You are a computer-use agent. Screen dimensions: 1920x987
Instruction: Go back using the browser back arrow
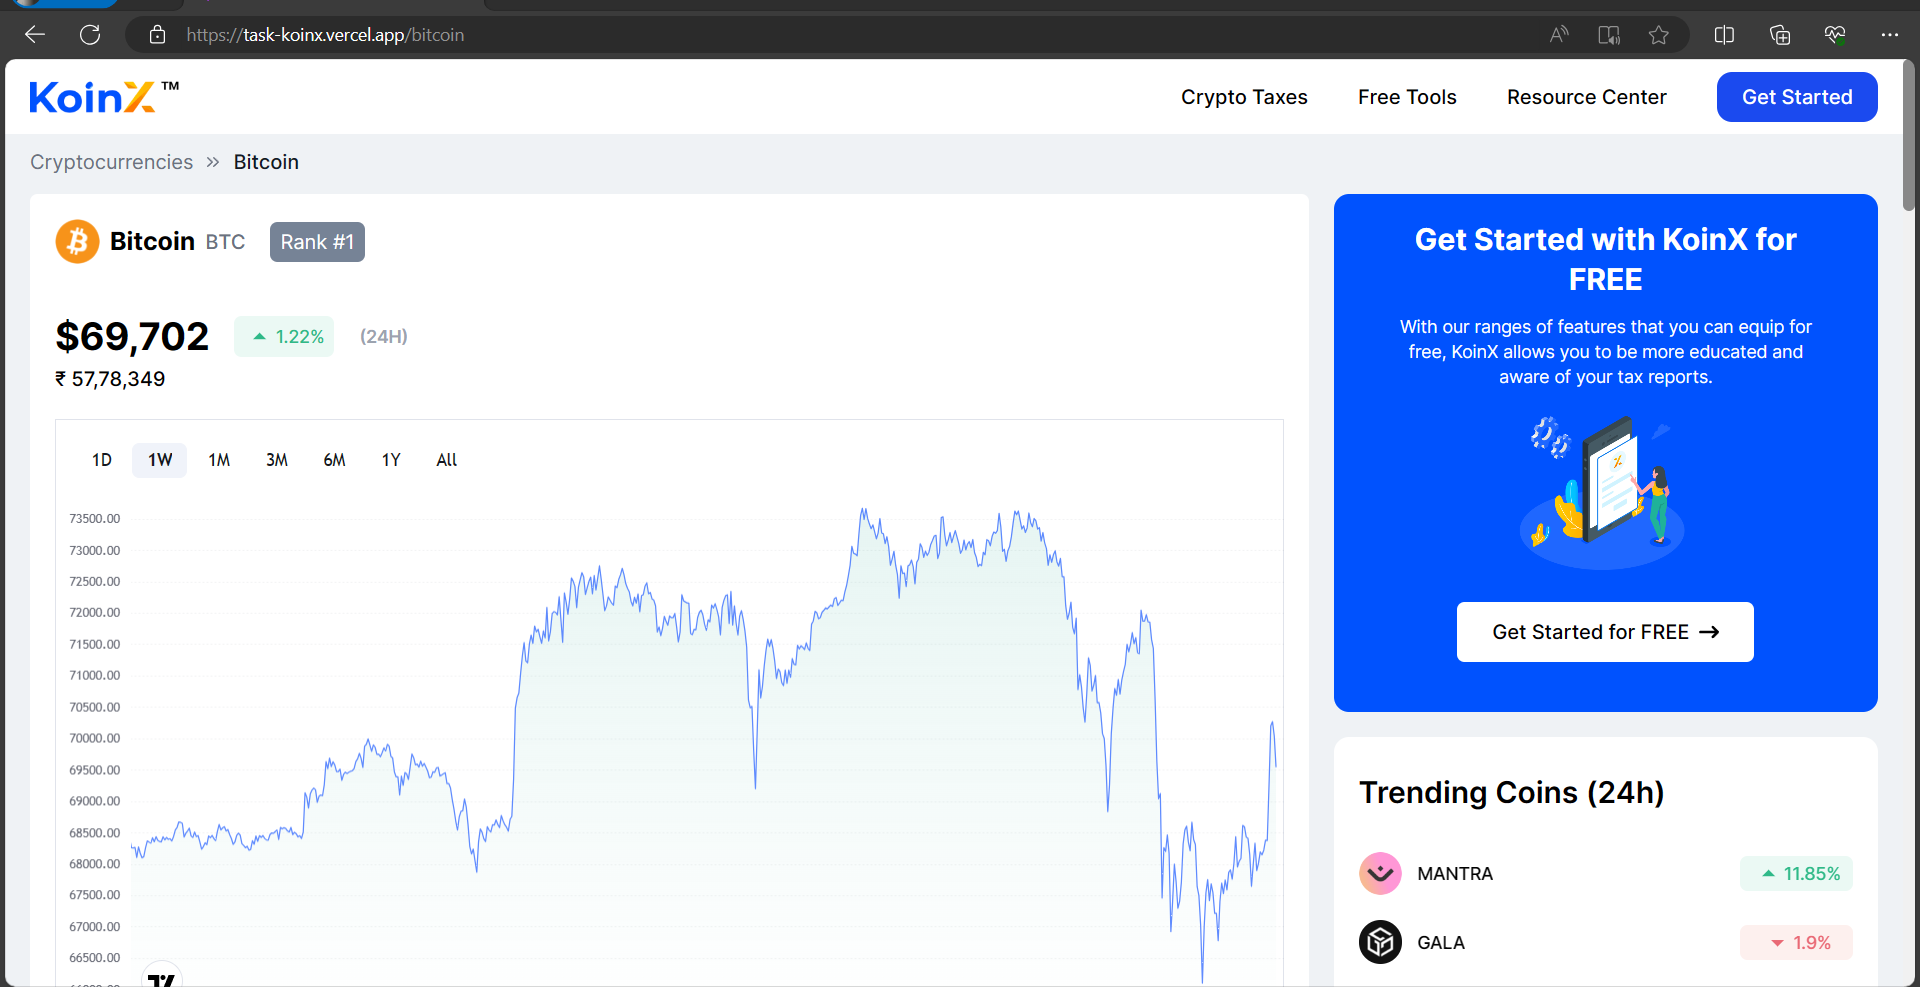pyautogui.click(x=35, y=35)
